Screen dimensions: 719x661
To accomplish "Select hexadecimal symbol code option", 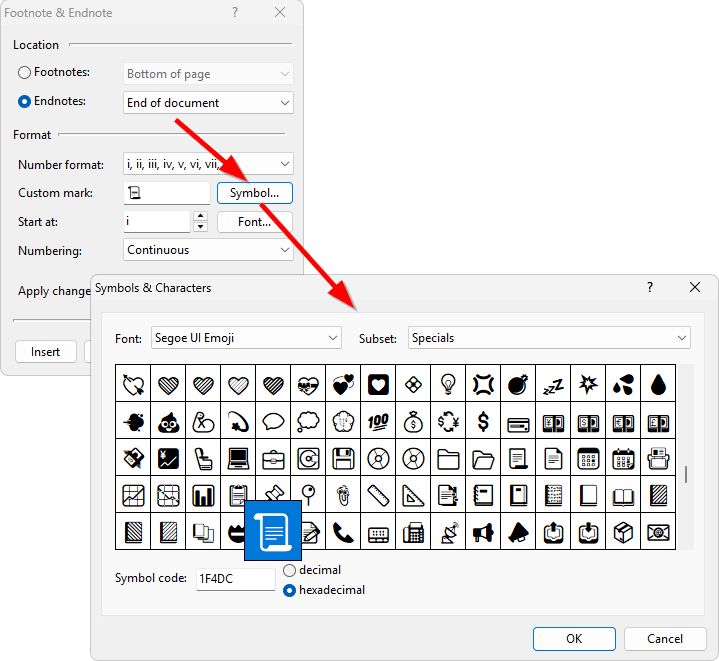I will tap(289, 590).
